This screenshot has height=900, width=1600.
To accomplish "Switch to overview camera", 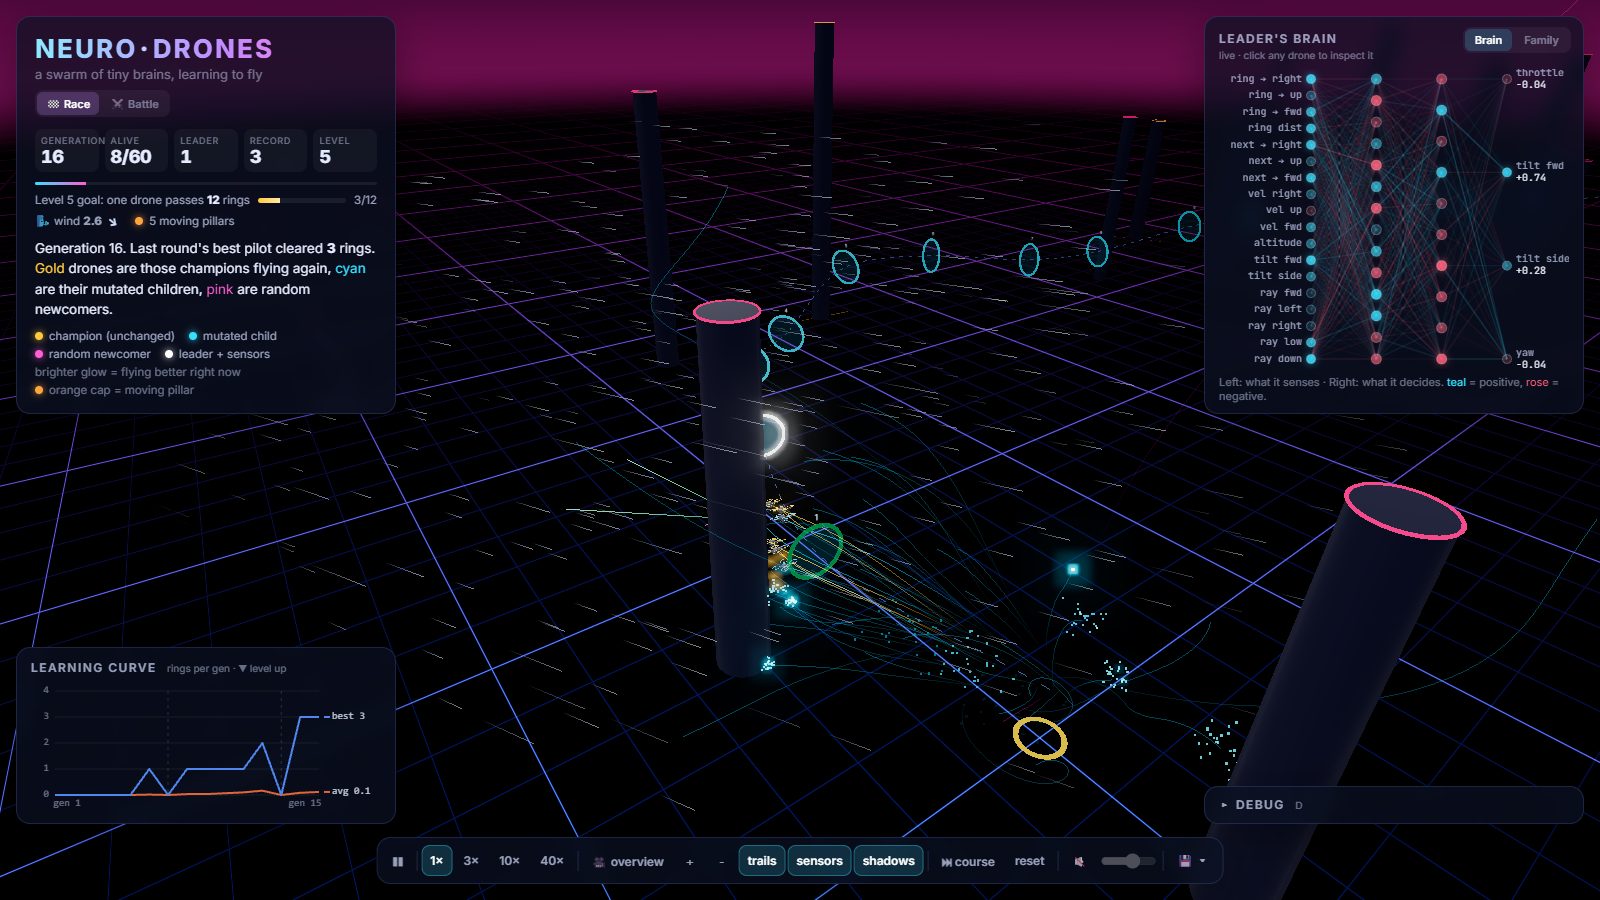I will (628, 861).
